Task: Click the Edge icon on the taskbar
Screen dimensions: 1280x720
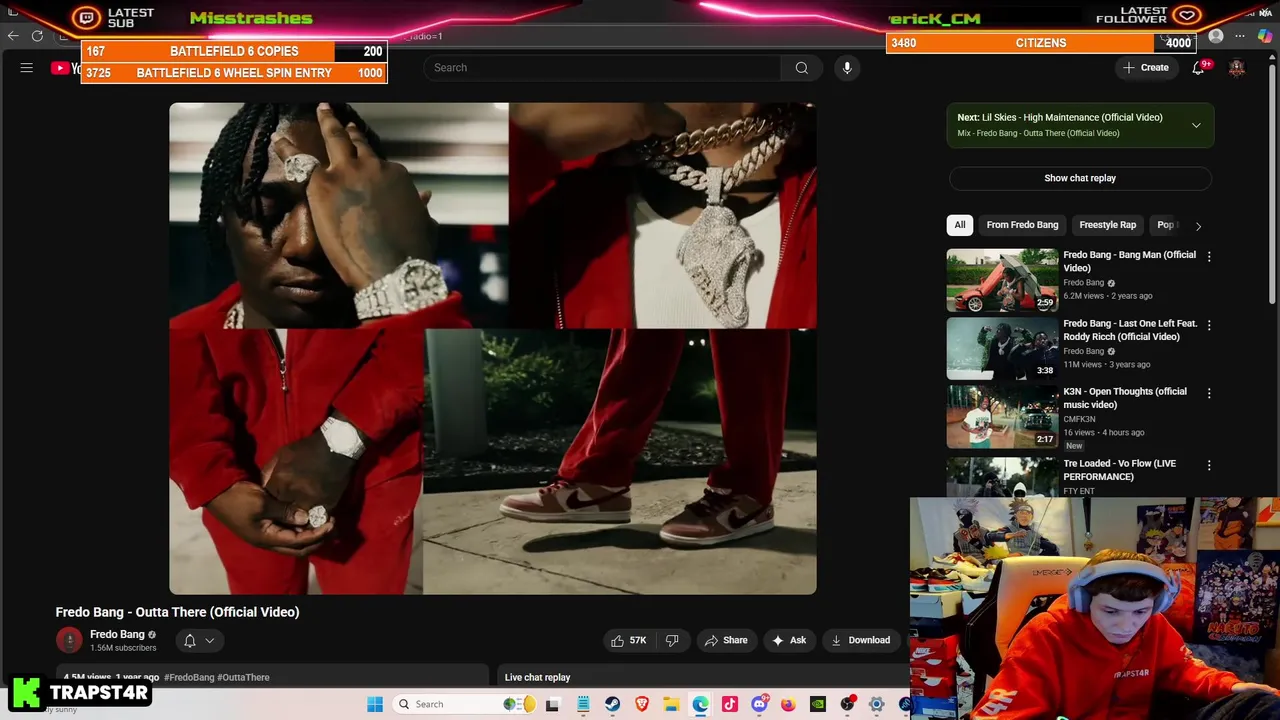Action: 700,704
